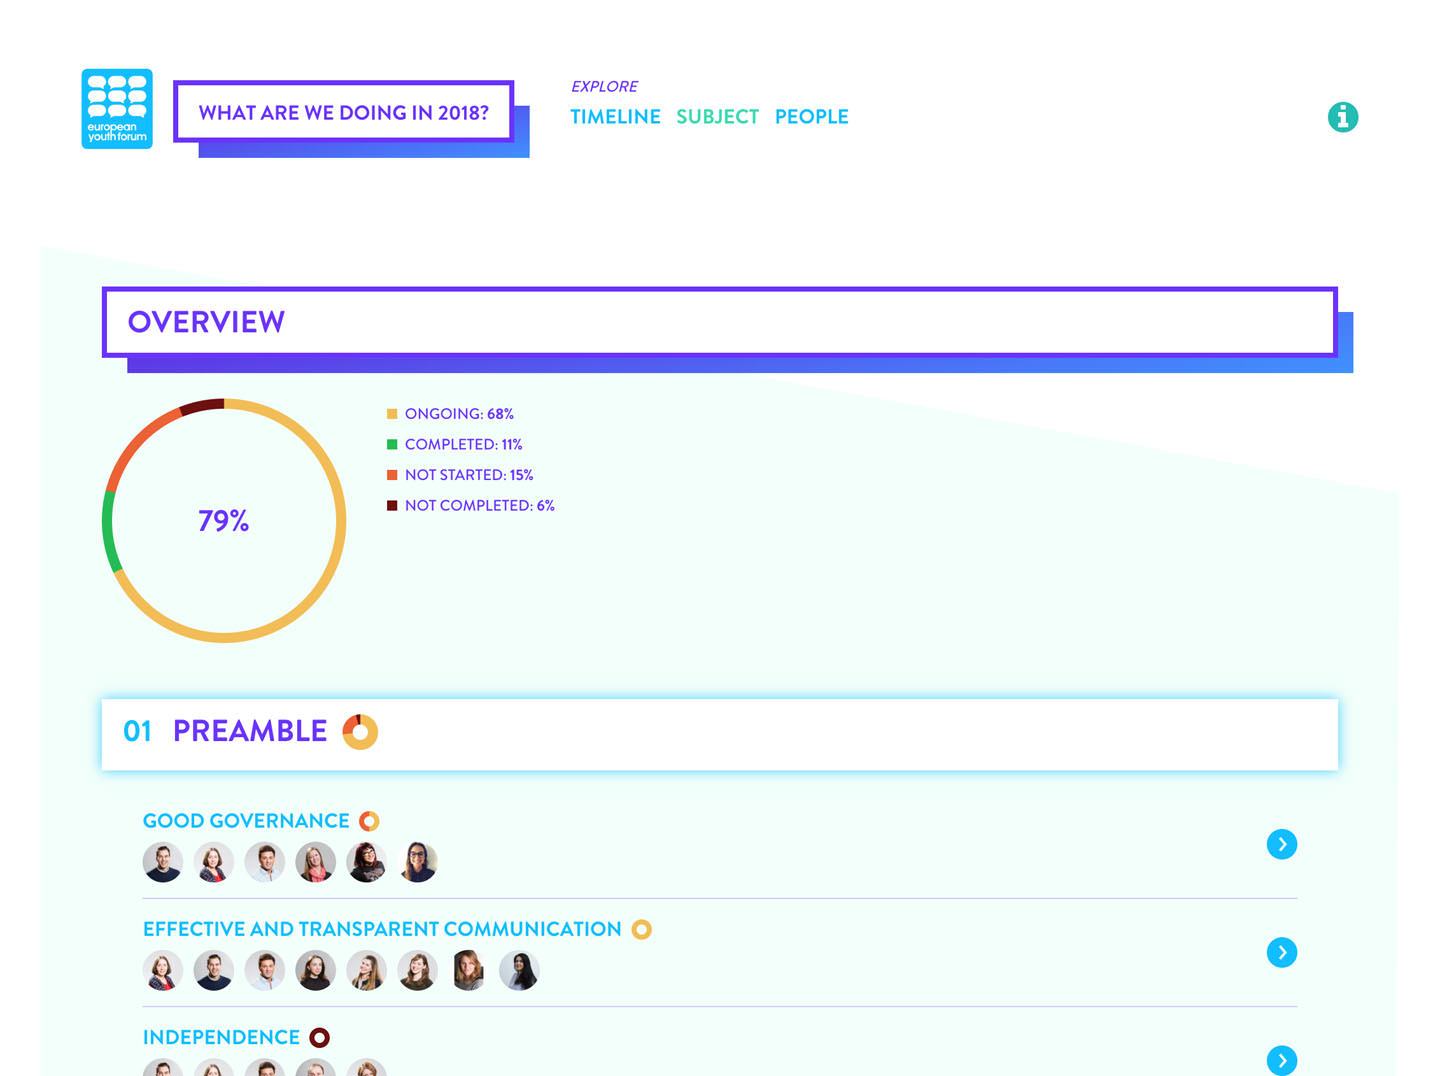Screen dimensions: 1440x1076
Task: Expand Effective and Transparent Communication arrow
Action: [1281, 952]
